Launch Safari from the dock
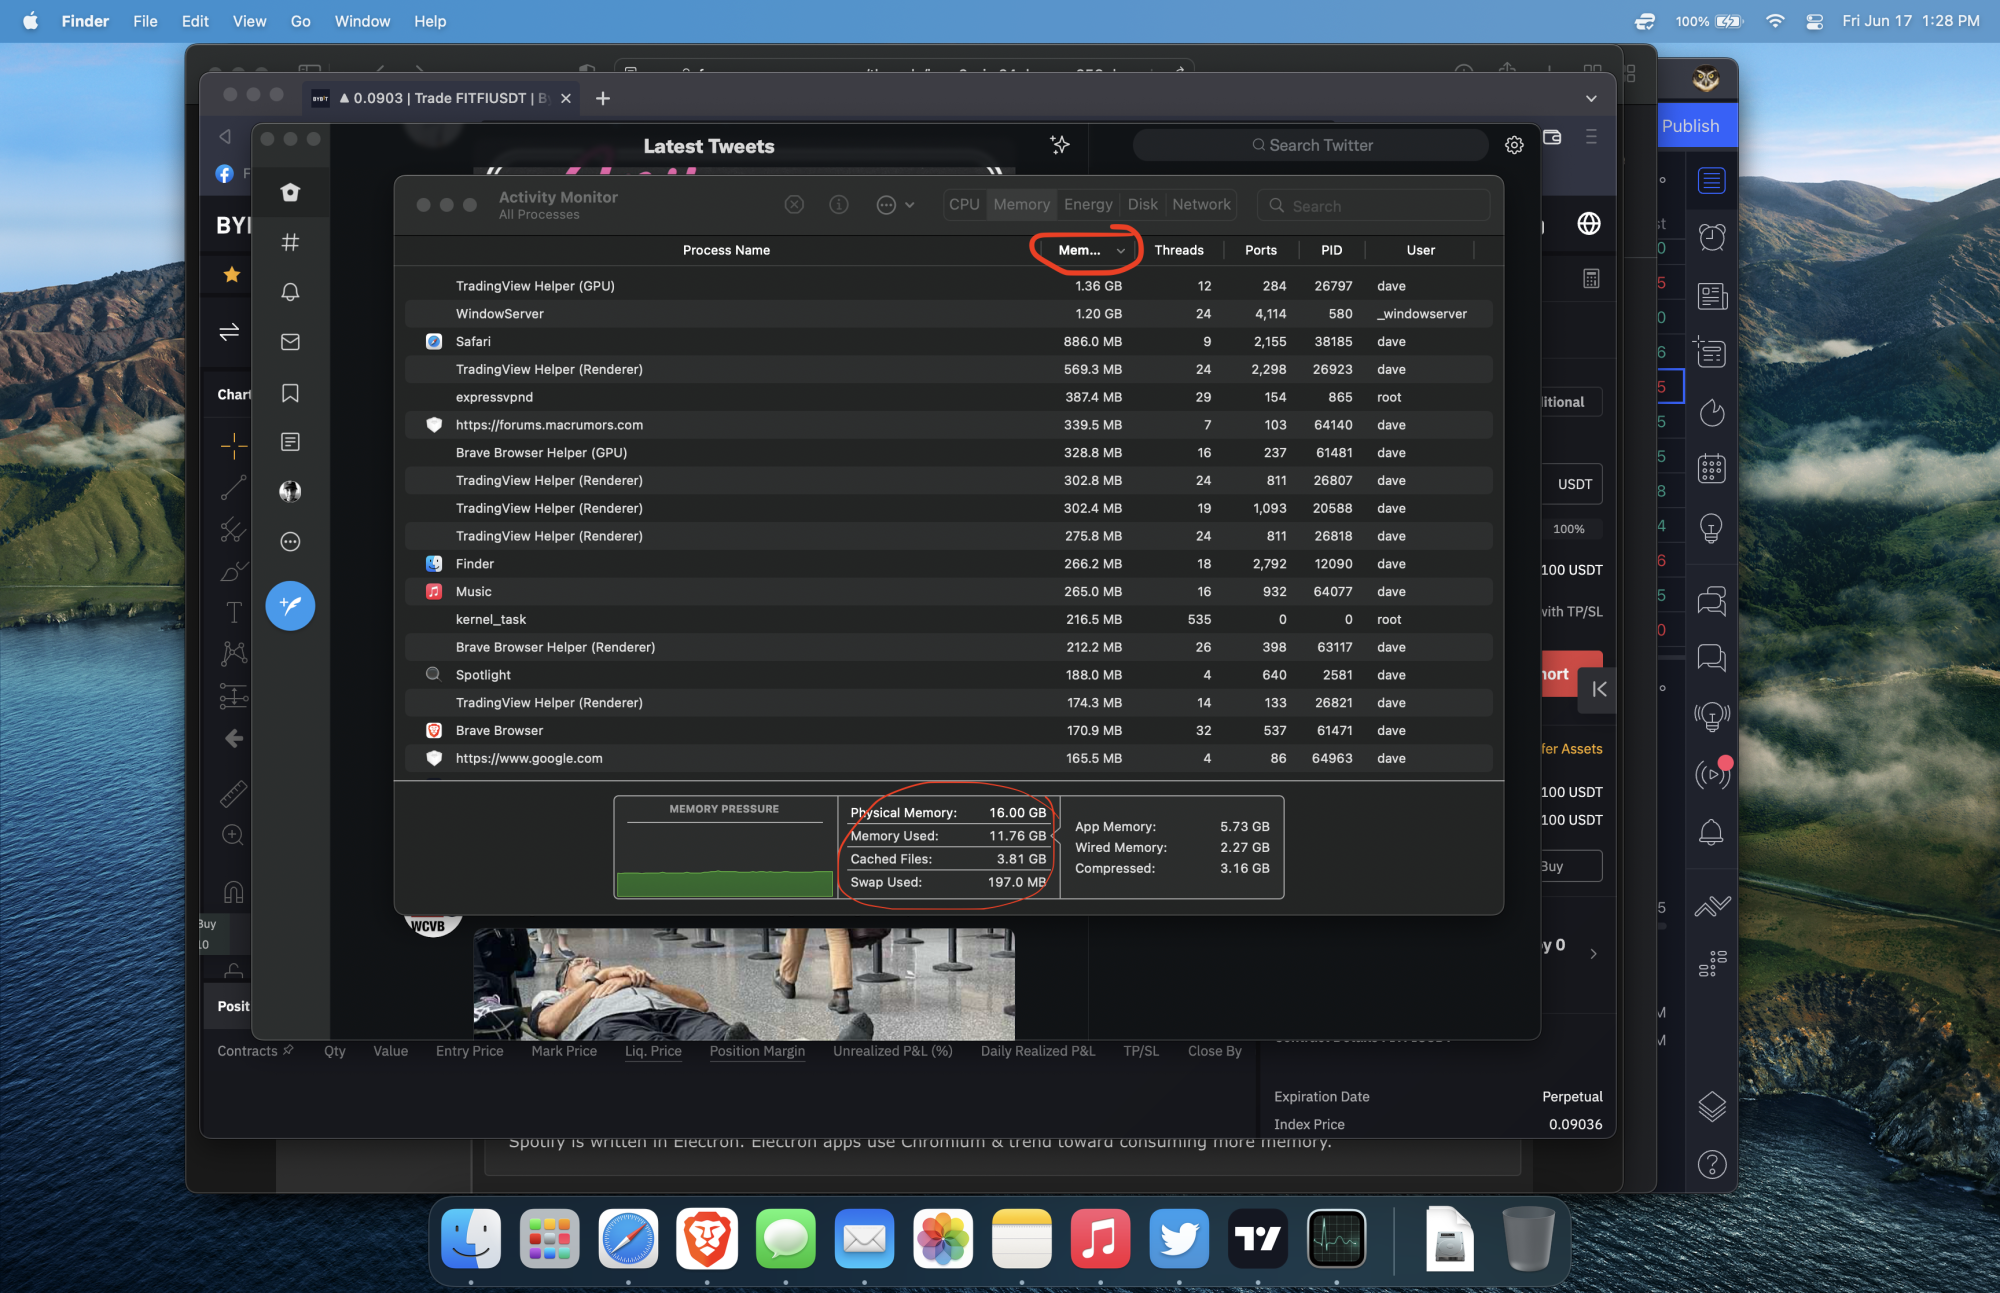 pos(628,1239)
